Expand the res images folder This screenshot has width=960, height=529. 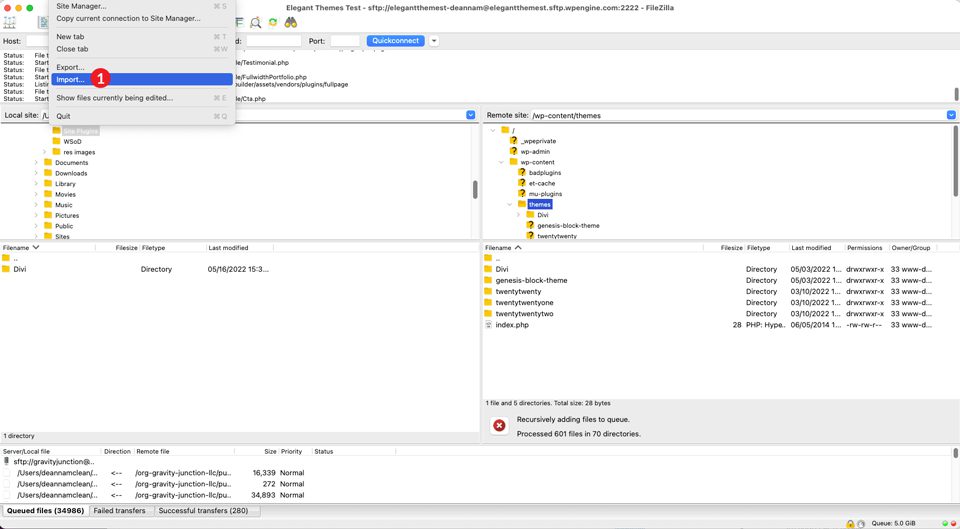45,152
